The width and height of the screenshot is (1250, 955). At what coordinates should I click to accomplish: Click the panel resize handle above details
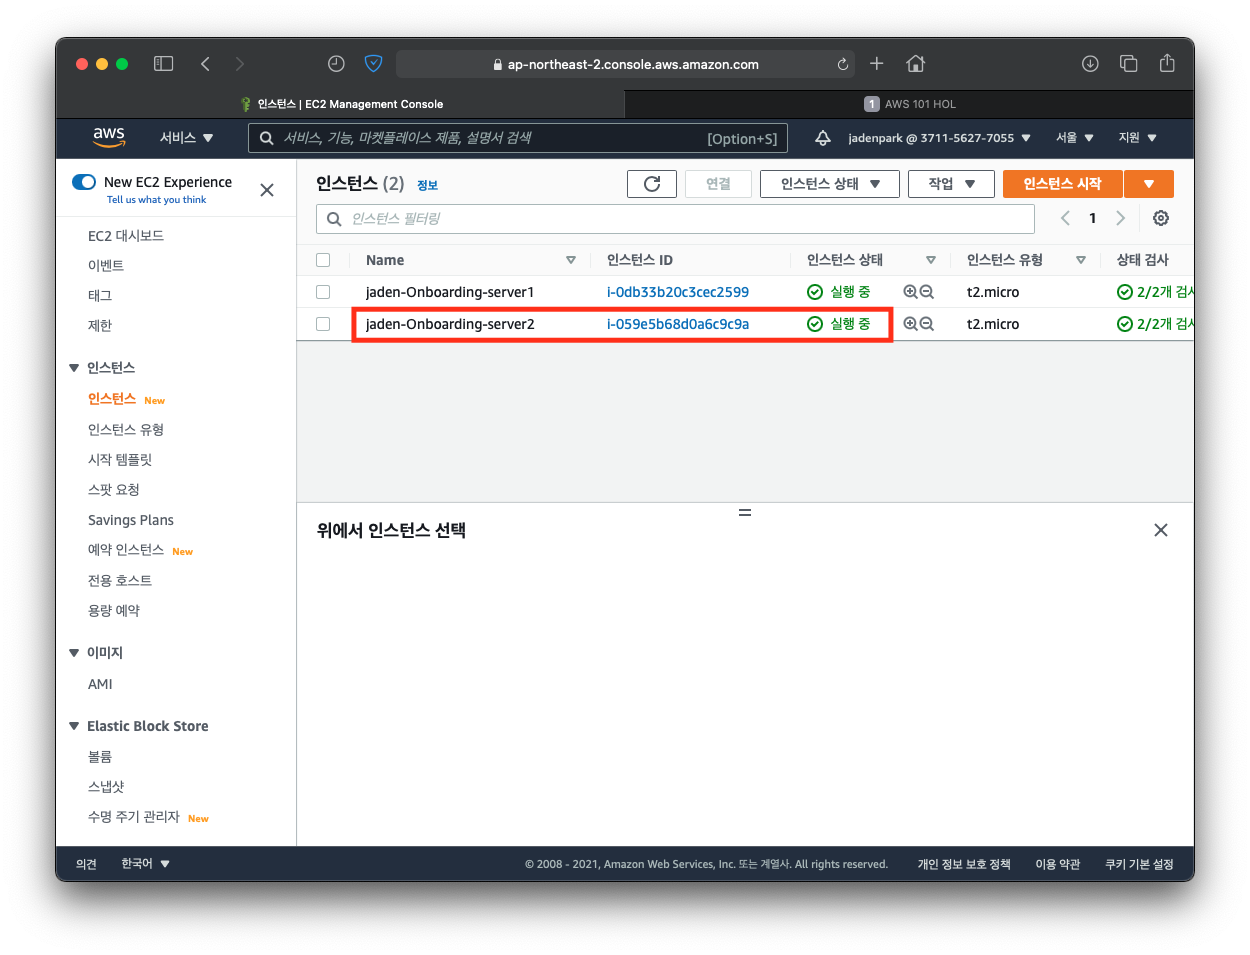(x=745, y=512)
